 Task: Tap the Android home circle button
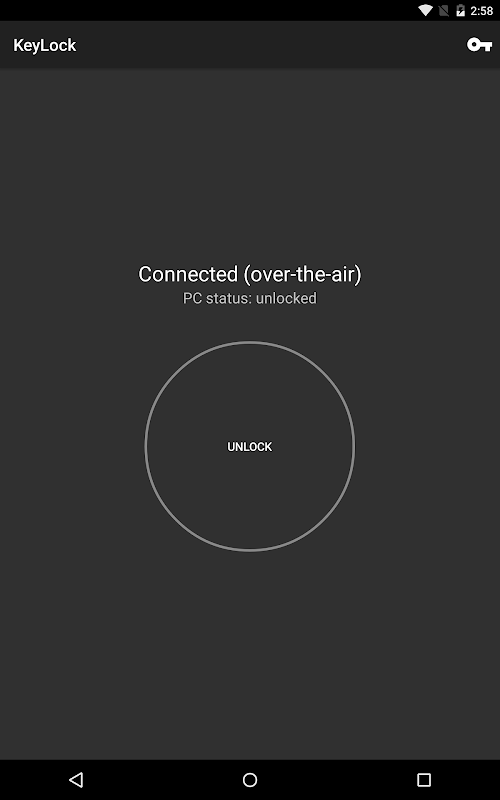pos(250,779)
